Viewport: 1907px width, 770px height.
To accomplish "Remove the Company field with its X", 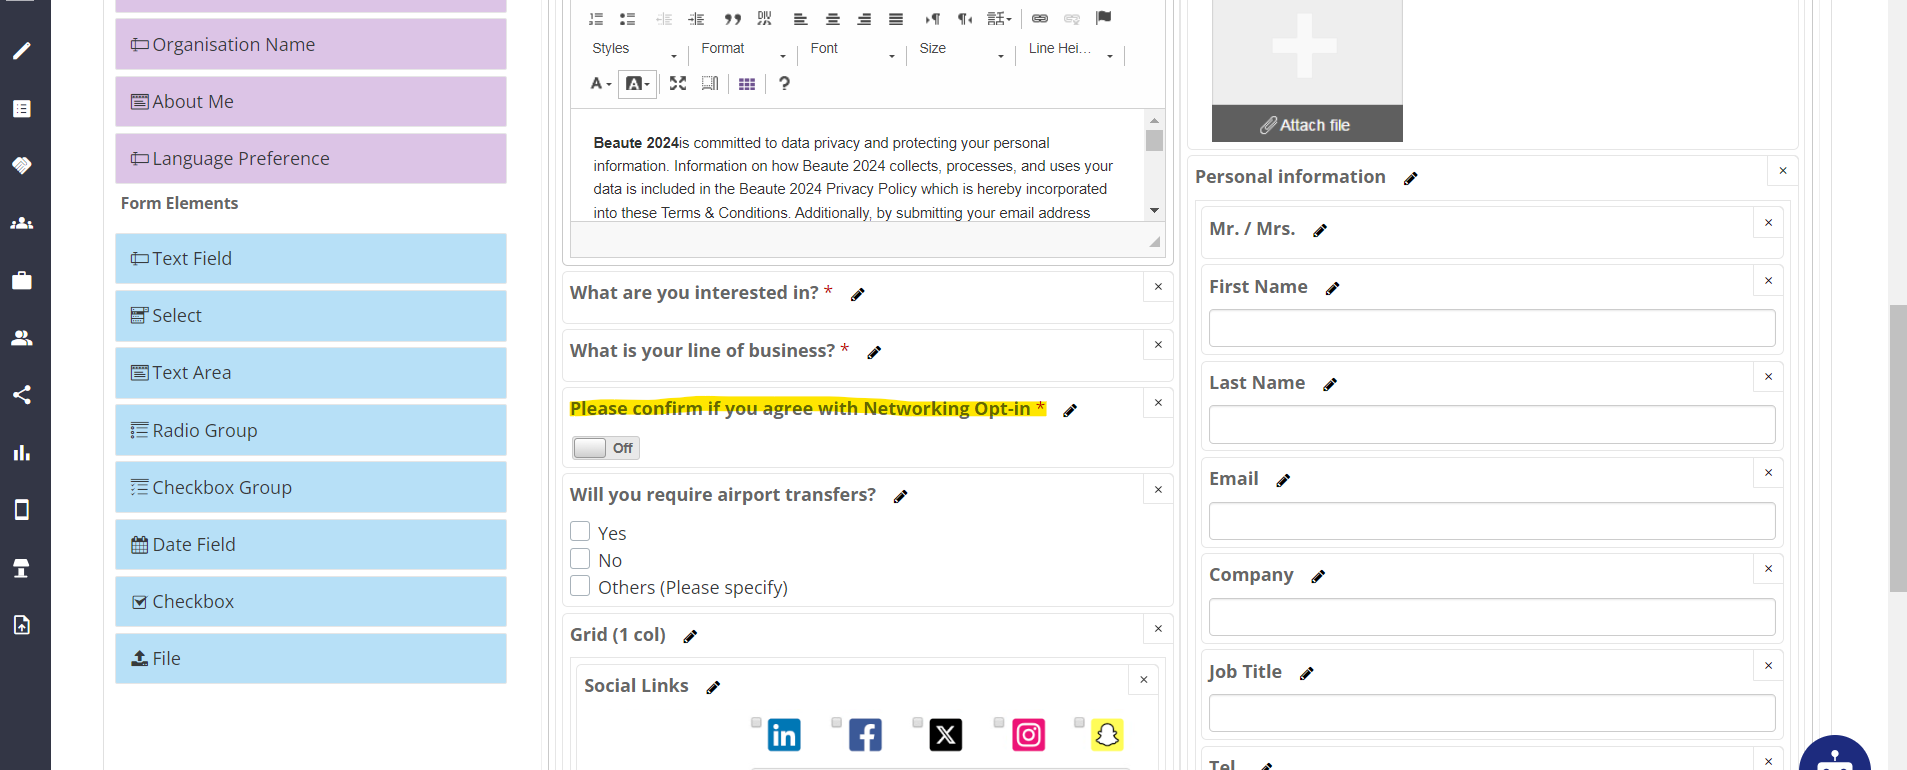I will pyautogui.click(x=1768, y=569).
